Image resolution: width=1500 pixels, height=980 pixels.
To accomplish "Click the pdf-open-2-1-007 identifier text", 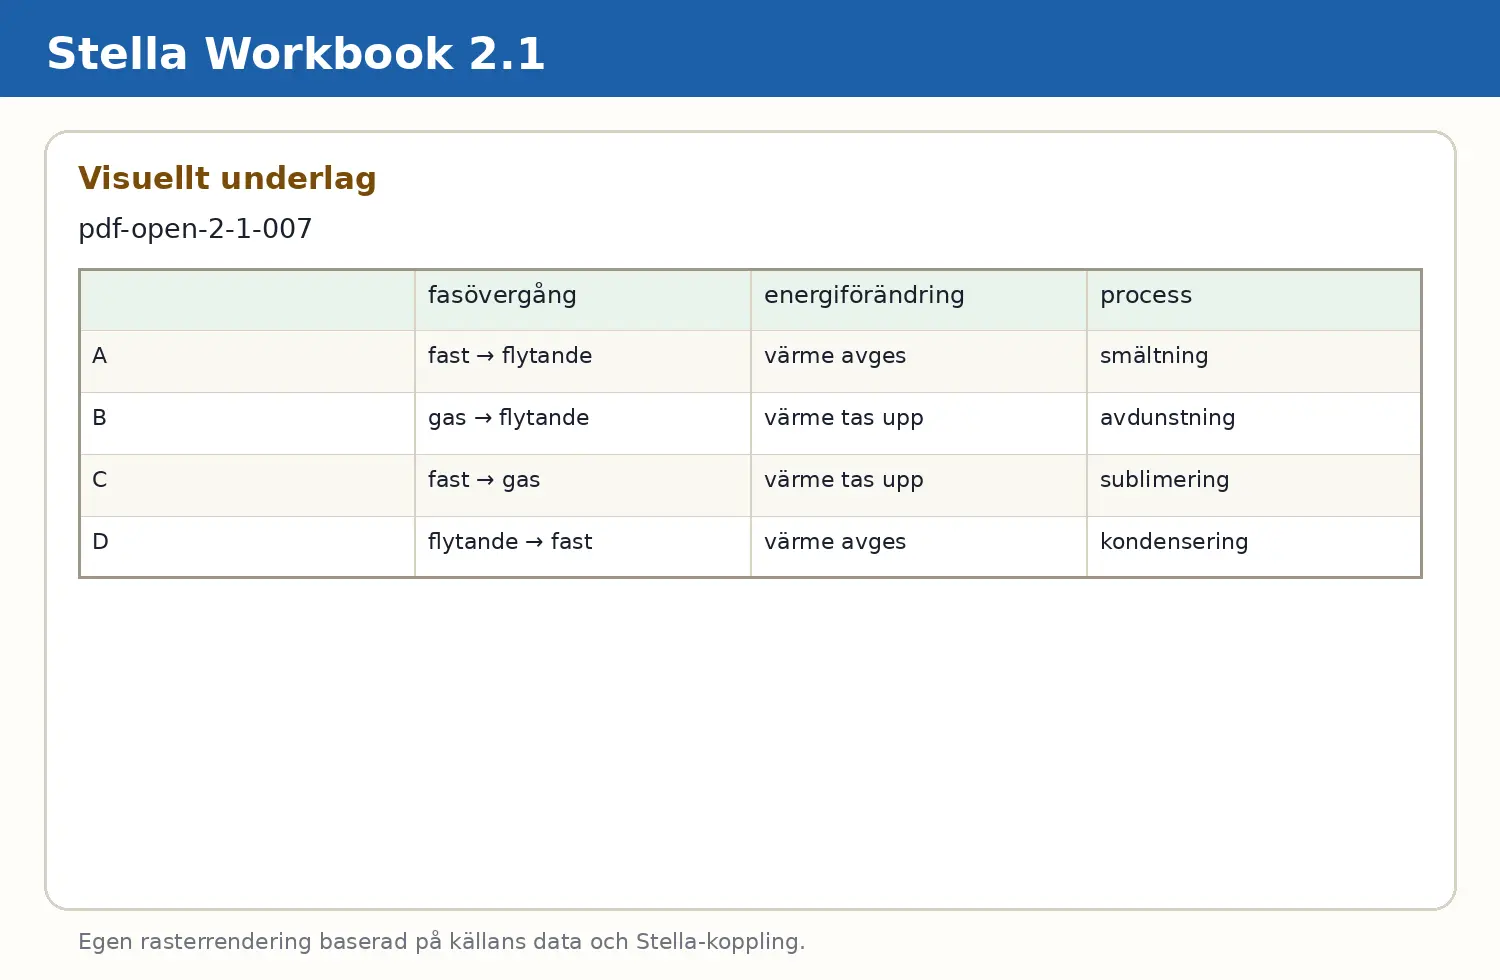I will pos(195,229).
